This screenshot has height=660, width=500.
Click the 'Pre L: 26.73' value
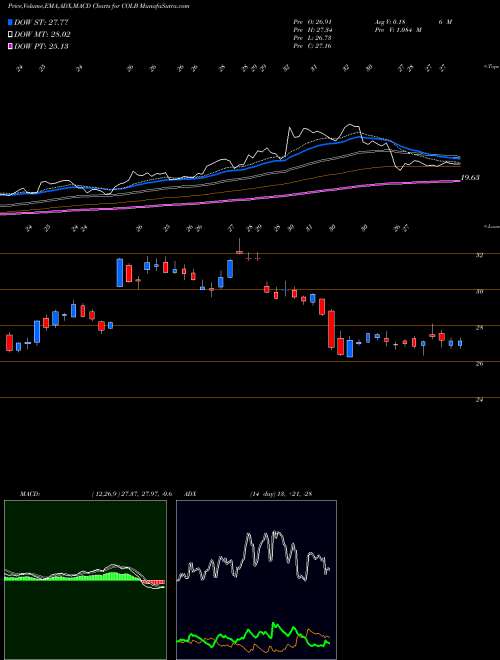[x=313, y=38]
